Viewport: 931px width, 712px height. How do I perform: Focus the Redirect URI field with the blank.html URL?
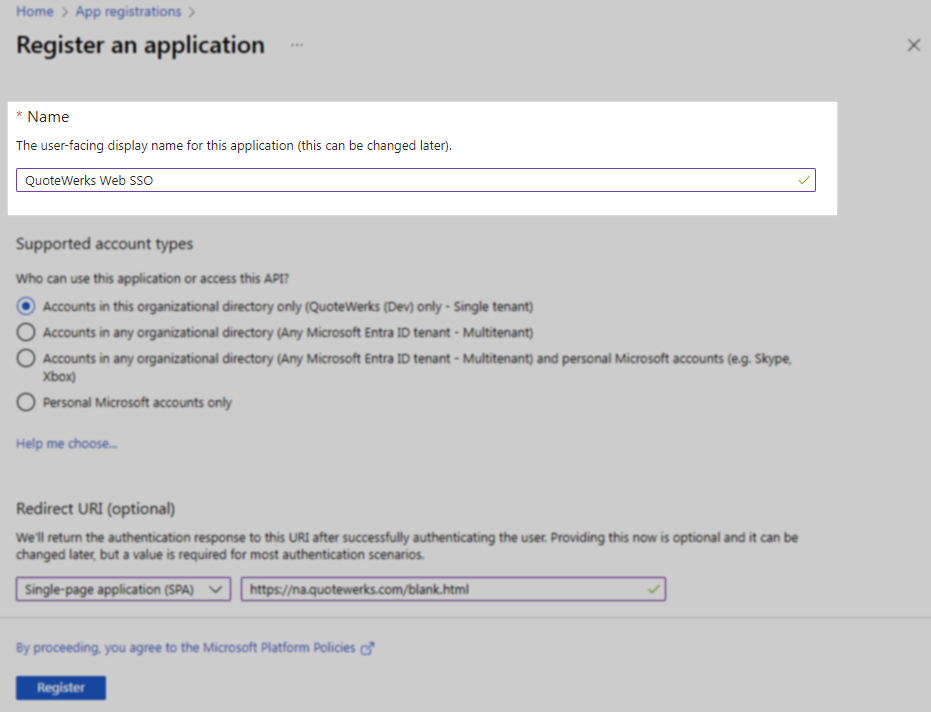(440, 590)
